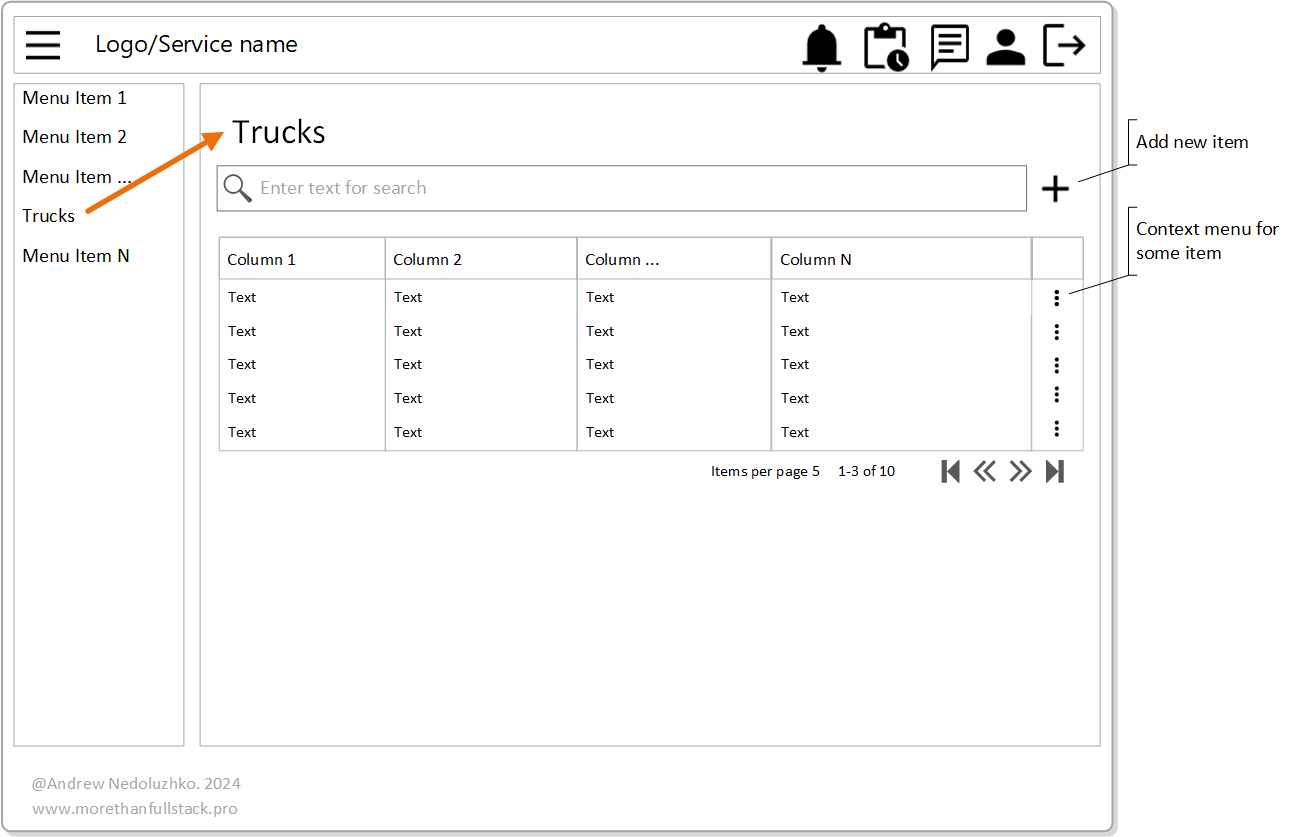Go to the first page of results
Viewport: 1295px width, 837px height.
[x=950, y=471]
